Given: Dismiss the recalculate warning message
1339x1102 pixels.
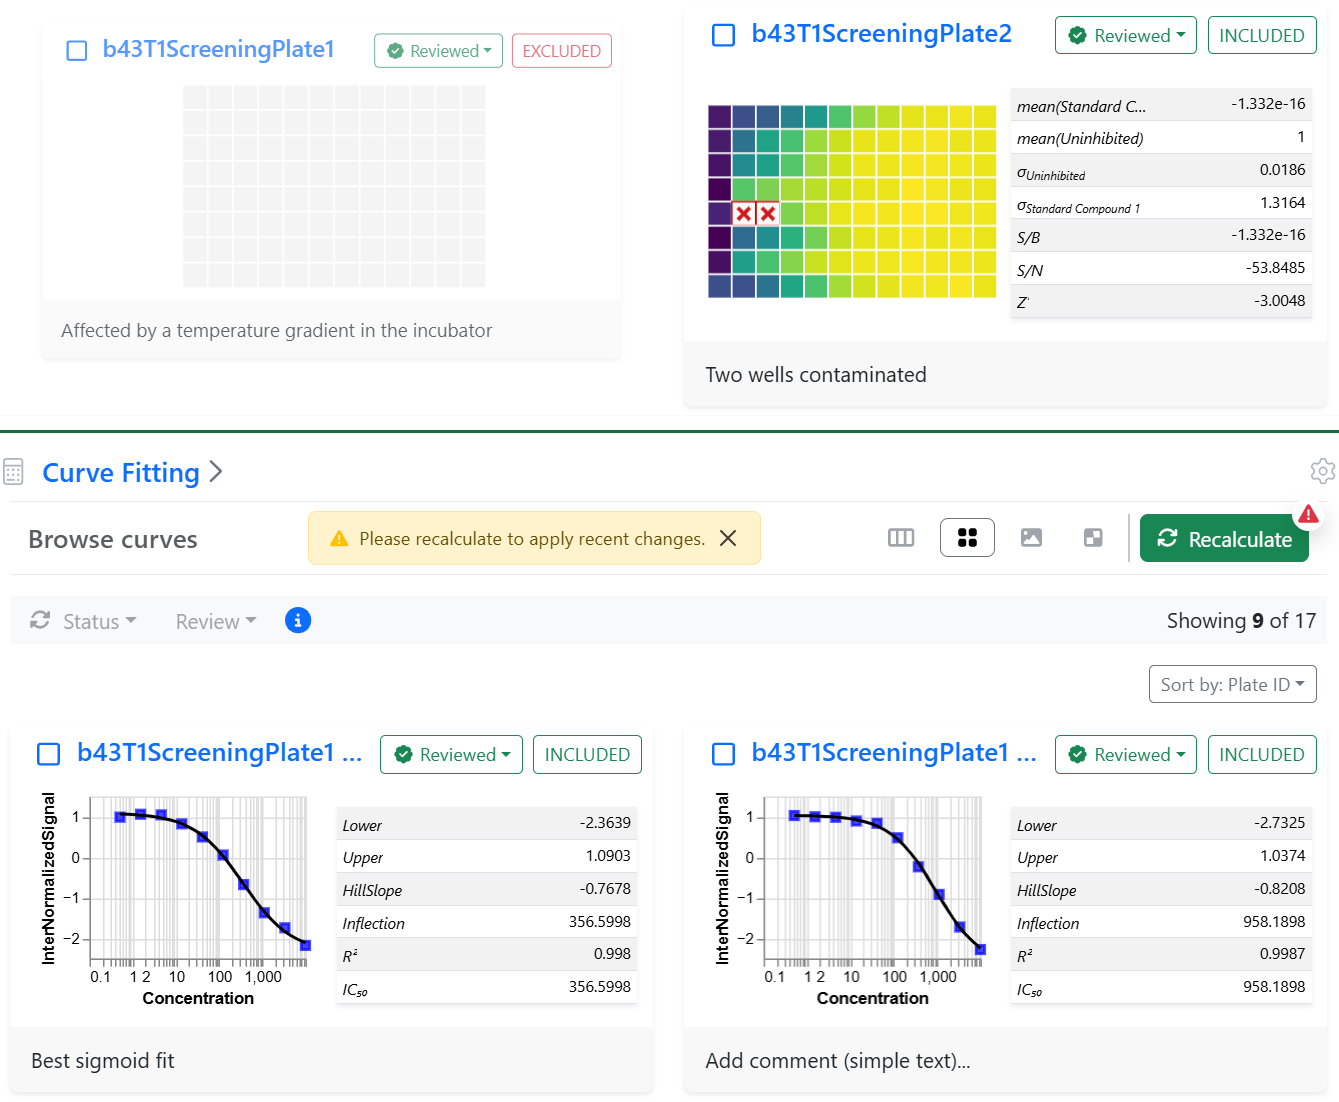Looking at the screenshot, I should click(728, 538).
